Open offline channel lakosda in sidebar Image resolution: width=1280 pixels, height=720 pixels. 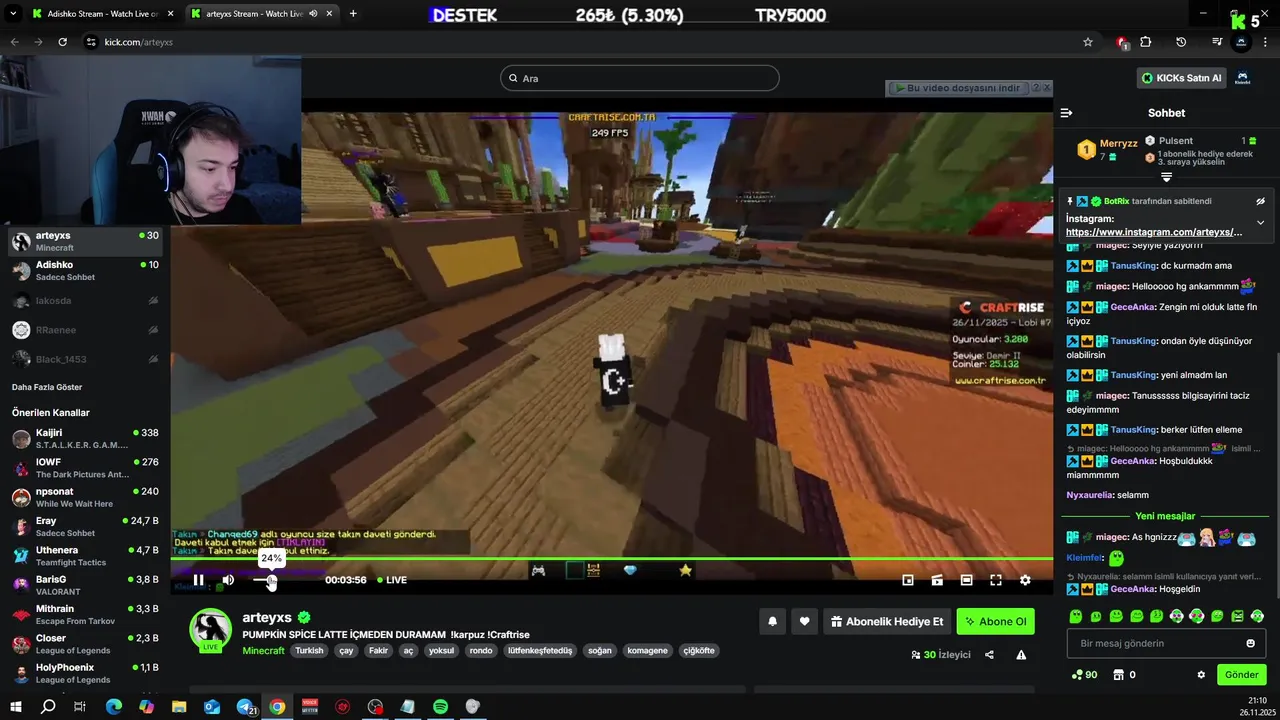[85, 300]
